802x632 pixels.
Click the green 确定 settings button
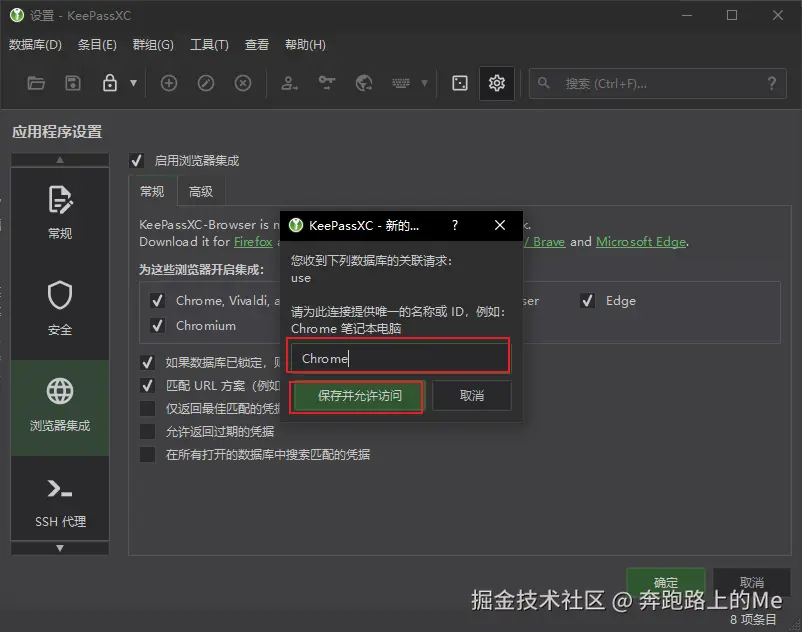pos(665,582)
